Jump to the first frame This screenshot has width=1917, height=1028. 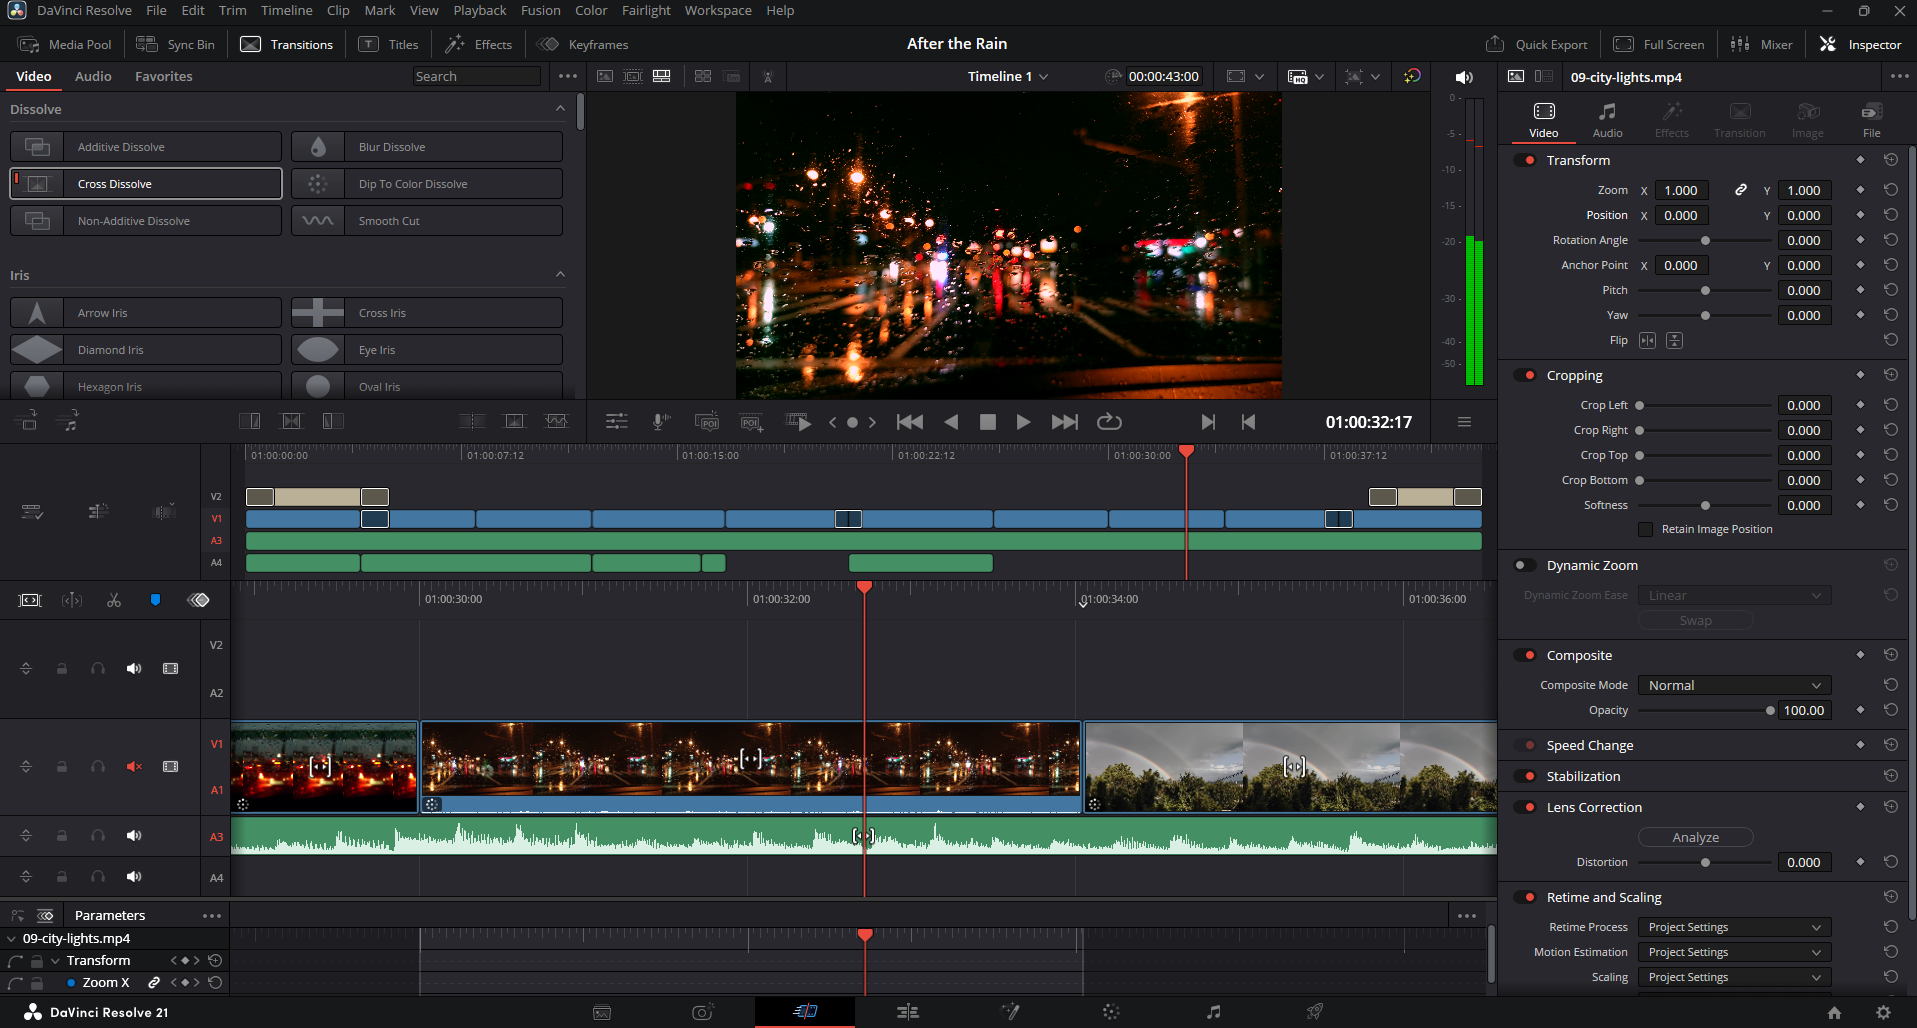(910, 422)
